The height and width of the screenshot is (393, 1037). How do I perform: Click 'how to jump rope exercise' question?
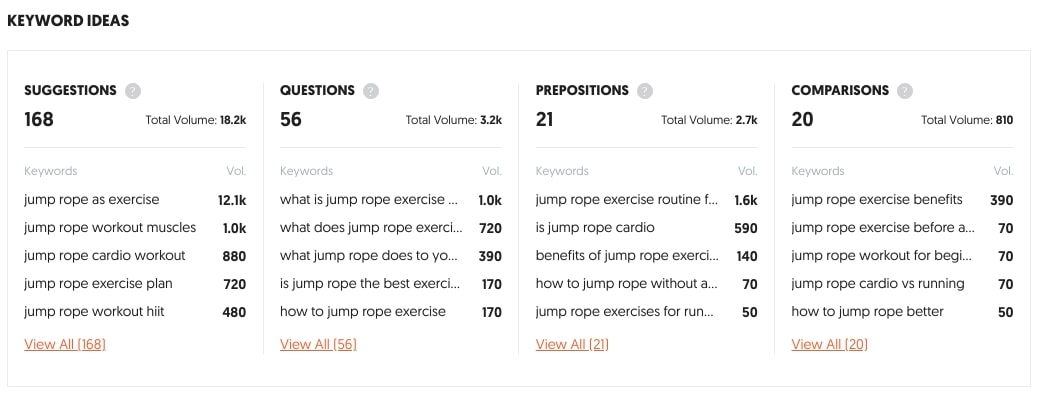(x=362, y=312)
